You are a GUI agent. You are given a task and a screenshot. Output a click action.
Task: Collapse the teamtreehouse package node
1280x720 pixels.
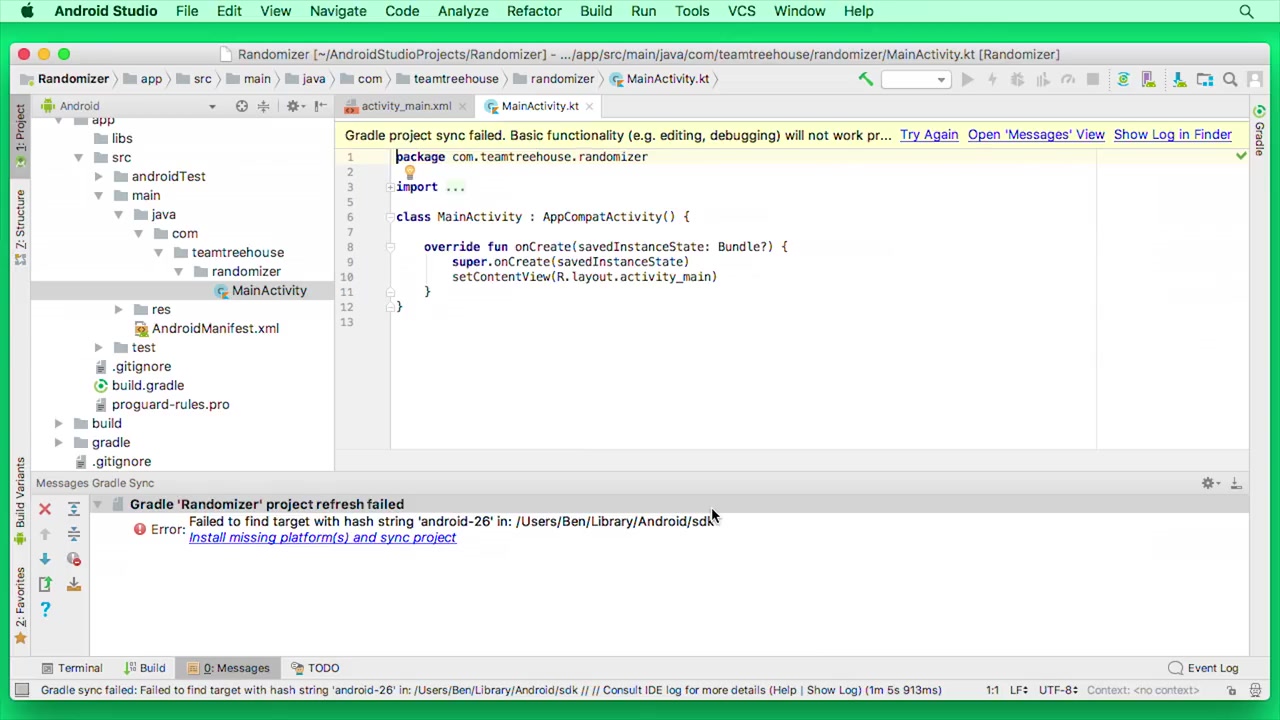158,252
